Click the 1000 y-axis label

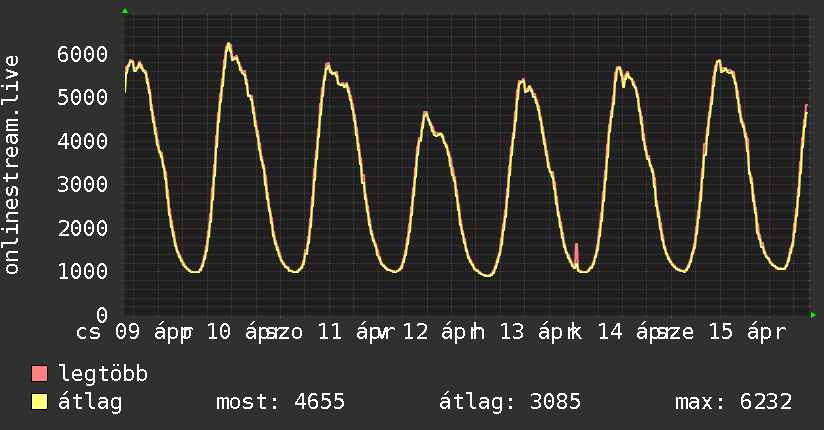click(83, 272)
